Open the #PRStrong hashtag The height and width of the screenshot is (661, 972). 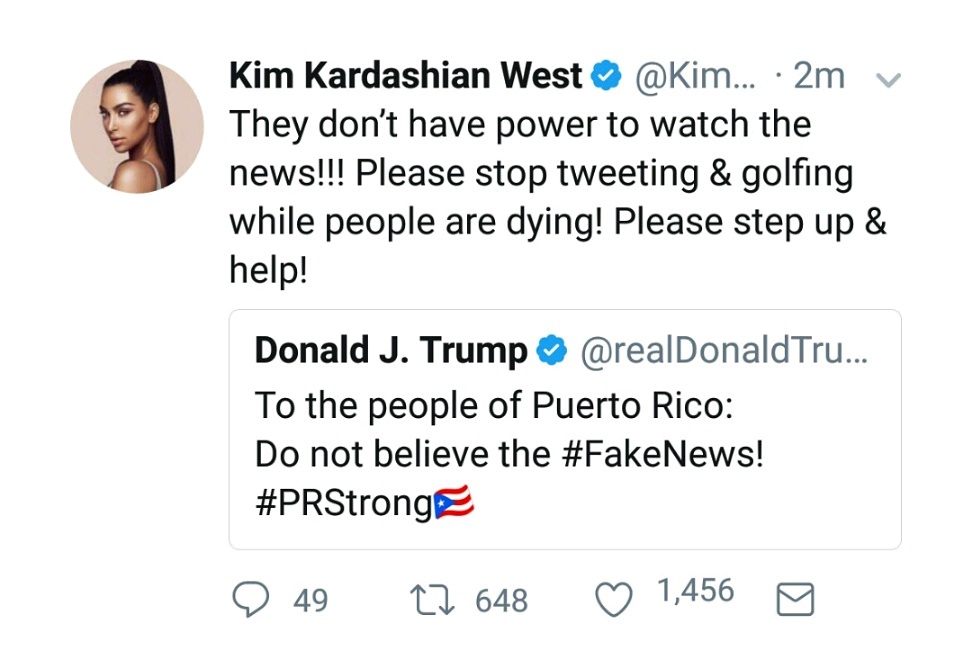tap(343, 504)
